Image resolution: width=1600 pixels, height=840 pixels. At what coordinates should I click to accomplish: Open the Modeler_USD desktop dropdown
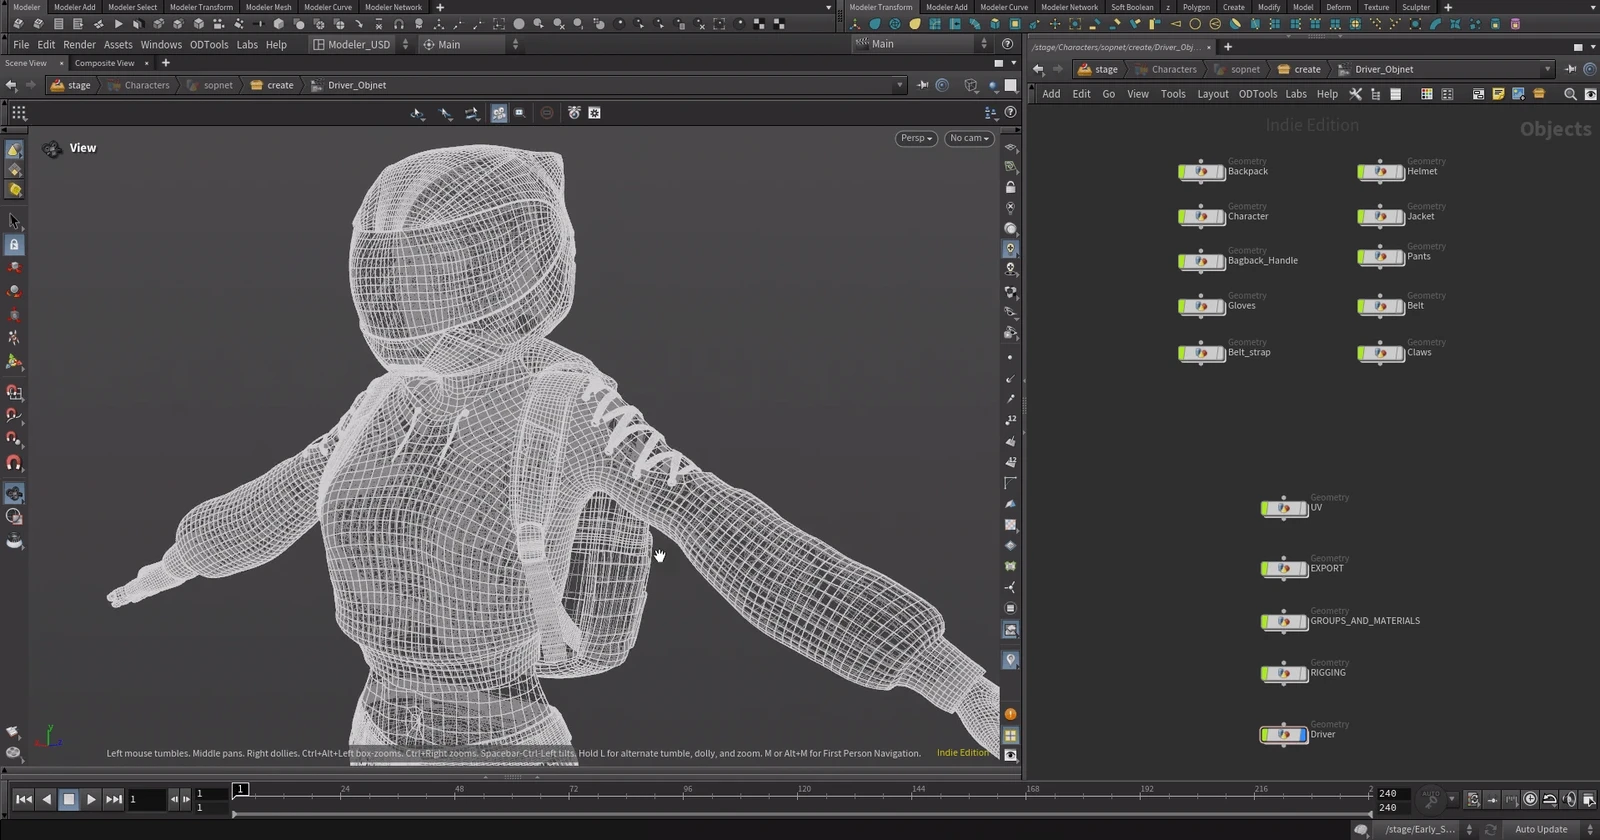pyautogui.click(x=360, y=44)
